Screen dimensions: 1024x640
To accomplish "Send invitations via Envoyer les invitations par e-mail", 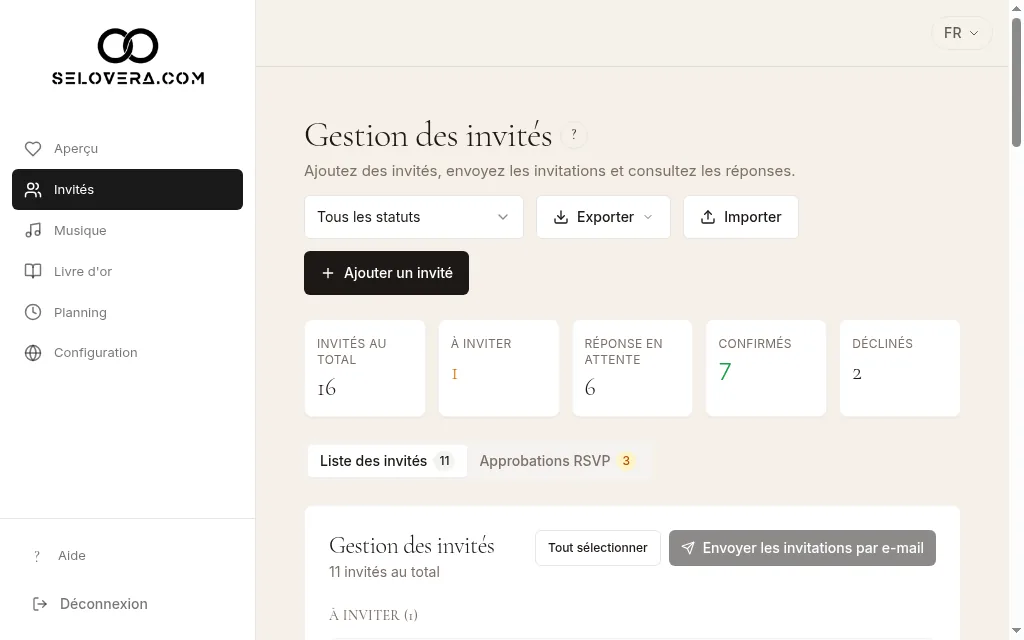I will pos(802,548).
